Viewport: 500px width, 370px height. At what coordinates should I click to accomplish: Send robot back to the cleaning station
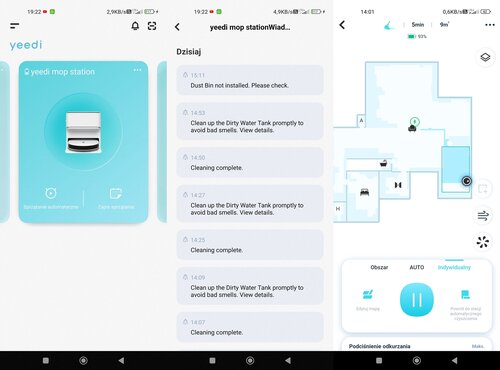point(466,304)
